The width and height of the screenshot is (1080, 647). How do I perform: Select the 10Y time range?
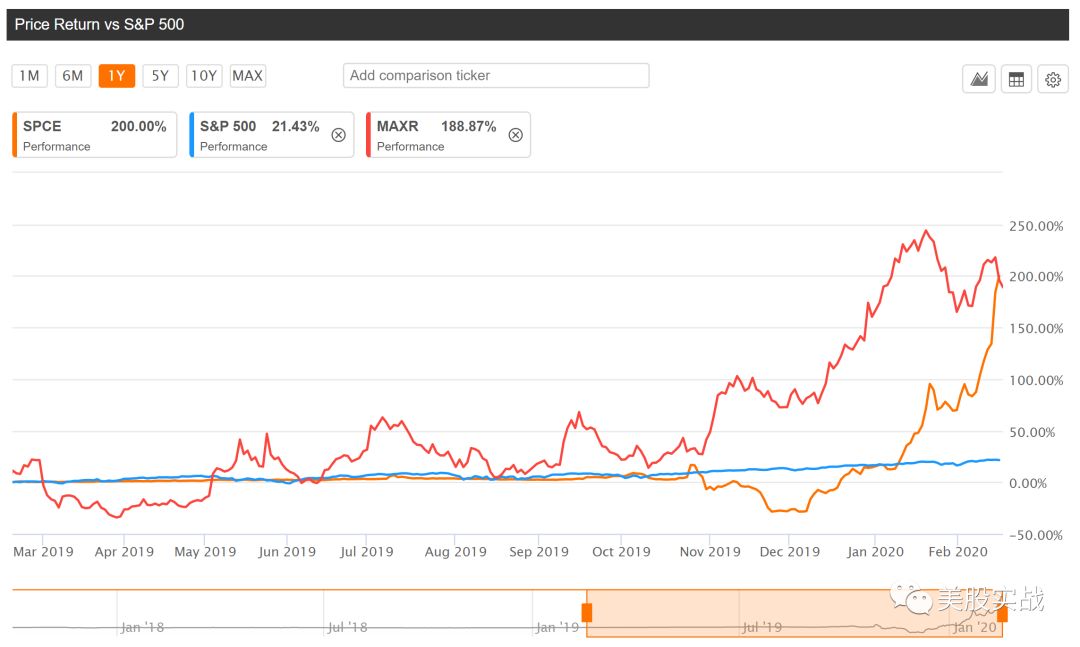pos(204,76)
